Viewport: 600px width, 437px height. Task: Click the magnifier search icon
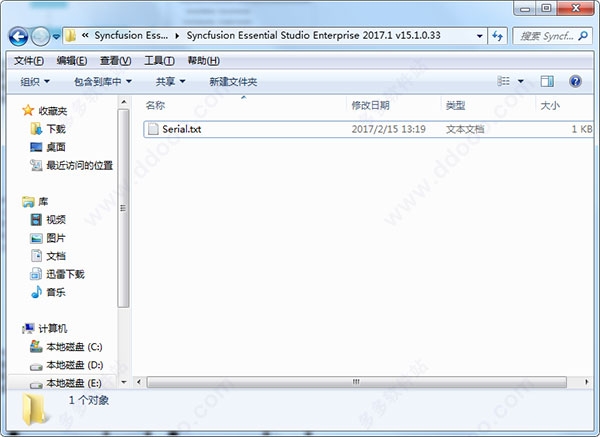coord(583,36)
